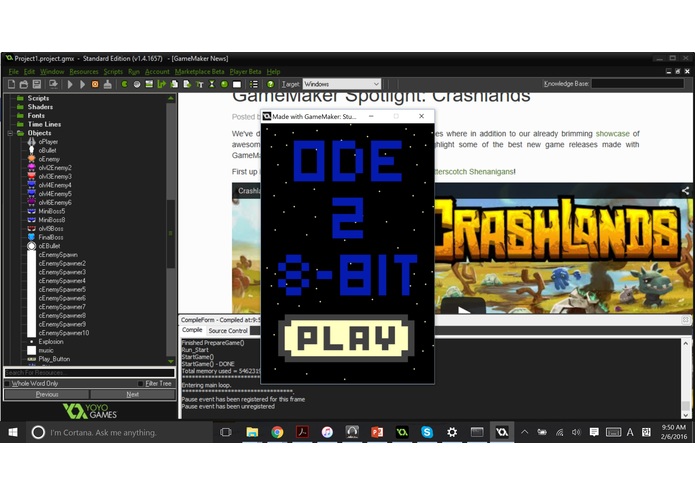Switch to the Compile tab
Screen dimensions: 695x494
(x=192, y=330)
